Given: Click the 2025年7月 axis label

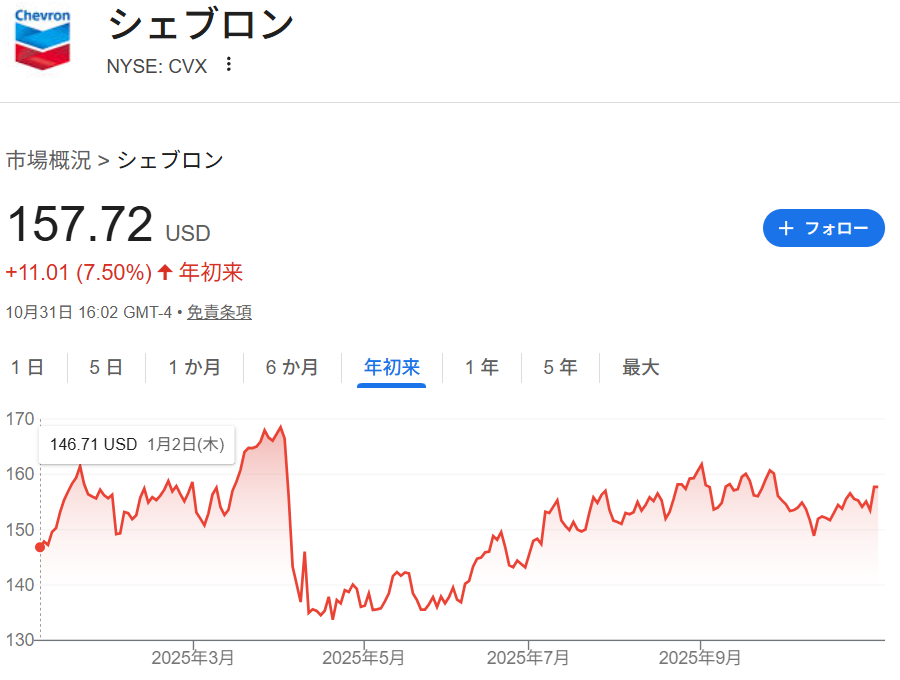Looking at the screenshot, I should pyautogui.click(x=528, y=658).
